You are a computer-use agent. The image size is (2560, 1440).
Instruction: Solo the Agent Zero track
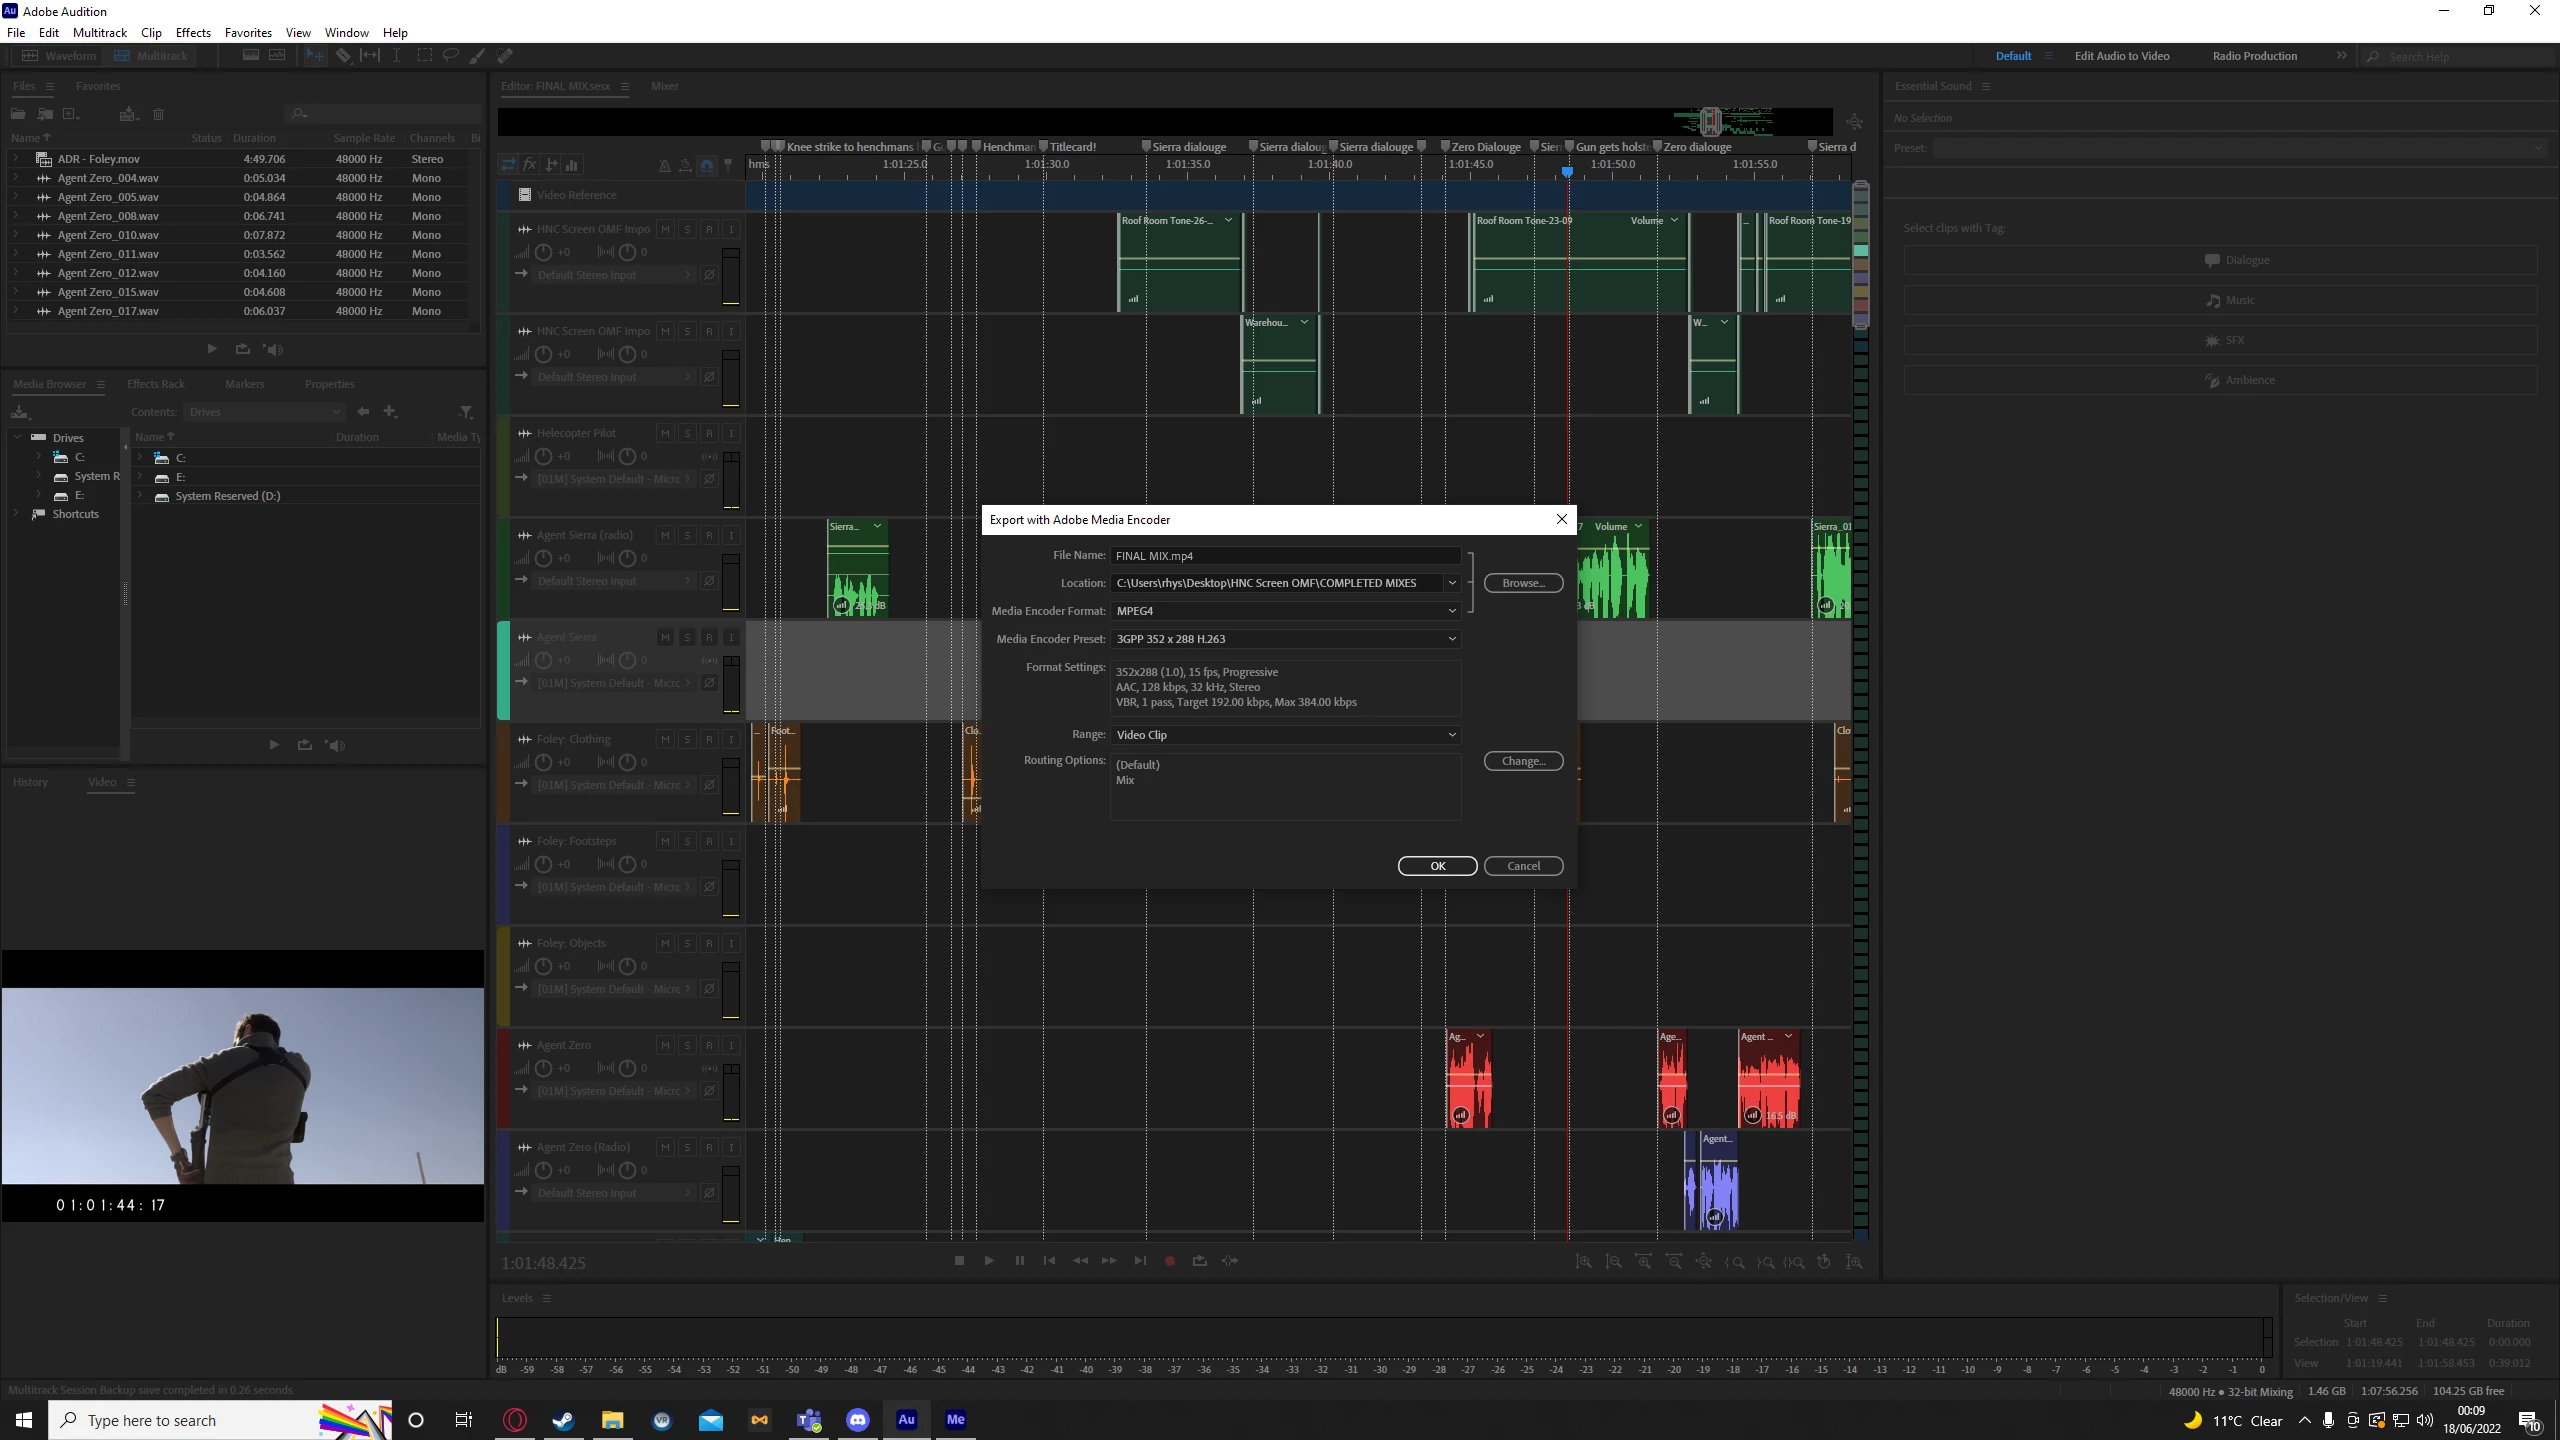coord(687,1045)
